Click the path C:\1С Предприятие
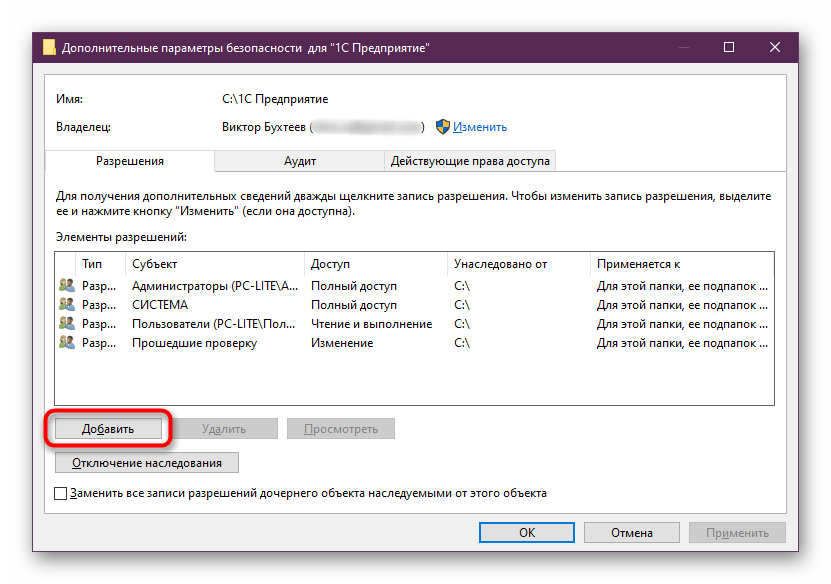The image size is (831, 584). (275, 99)
